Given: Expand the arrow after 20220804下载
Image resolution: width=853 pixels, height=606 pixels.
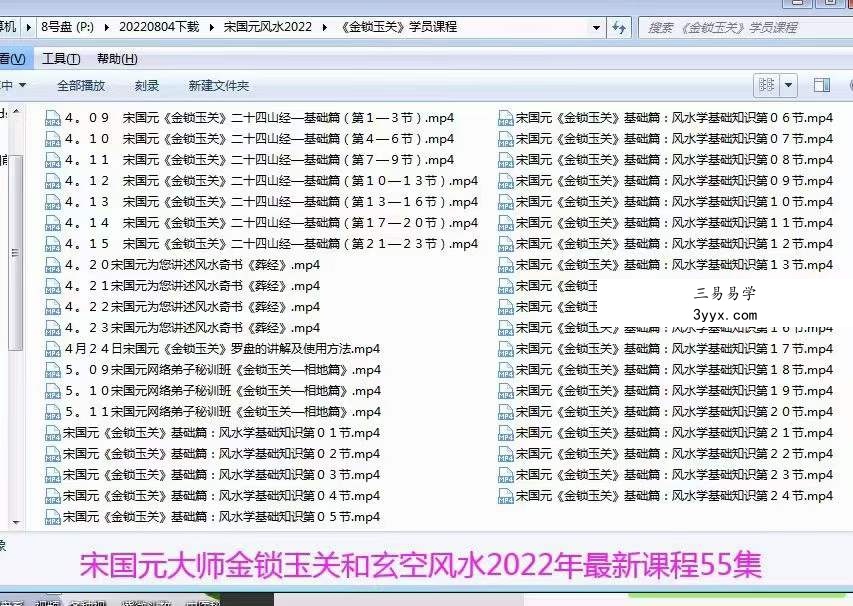Looking at the screenshot, I should click(212, 27).
